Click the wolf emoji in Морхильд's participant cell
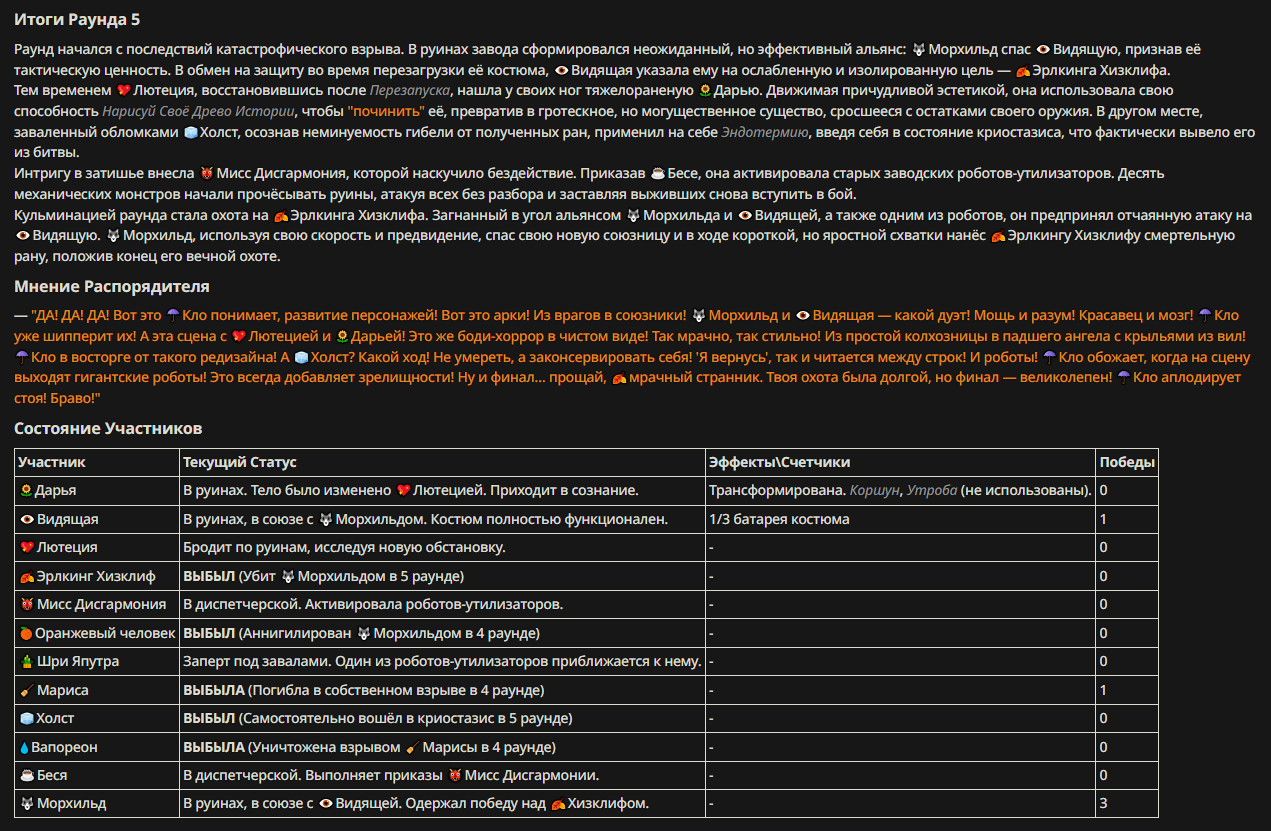The width and height of the screenshot is (1271, 831). [26, 803]
